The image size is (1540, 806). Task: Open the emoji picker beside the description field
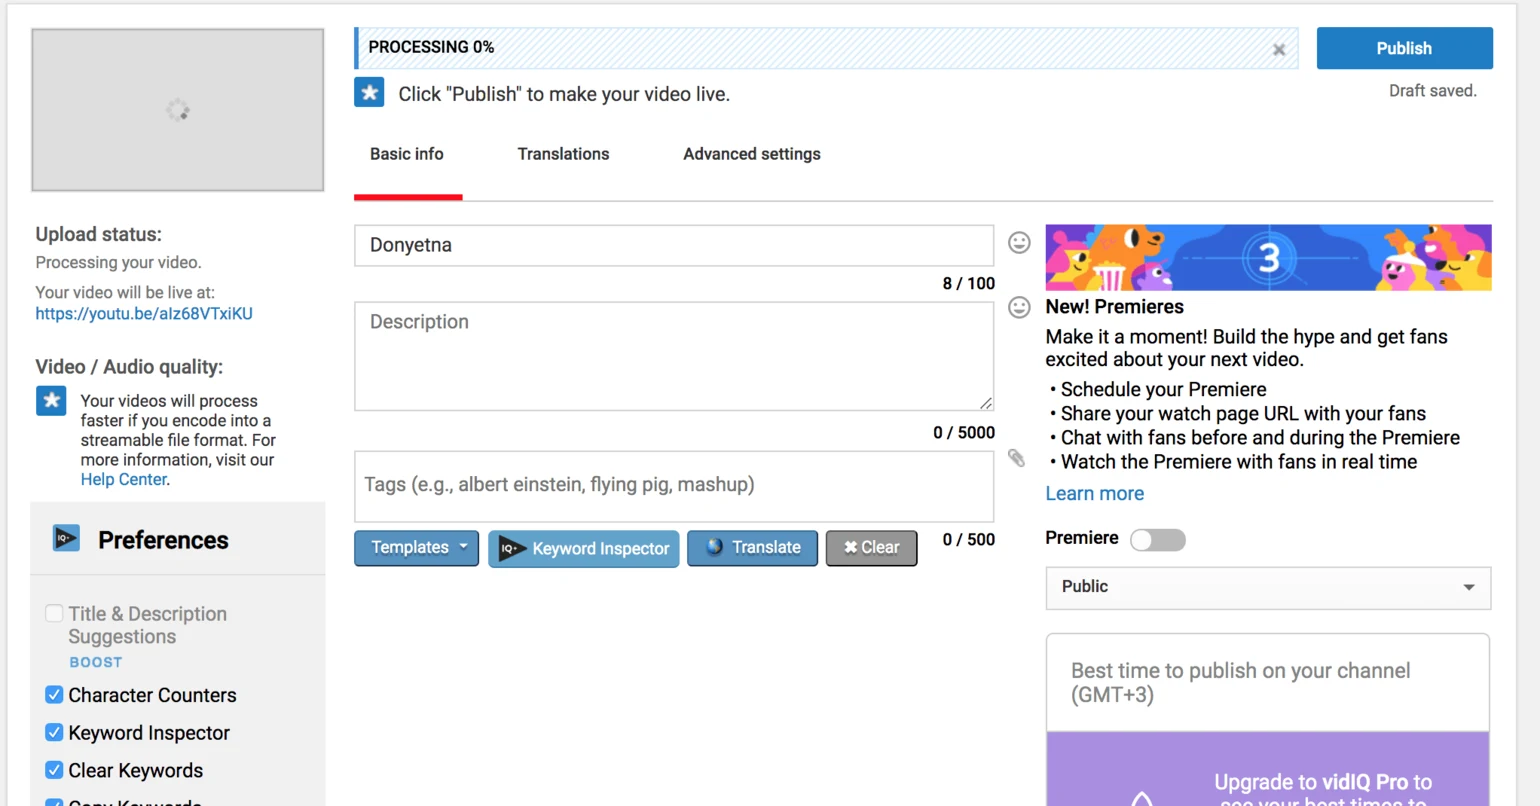tap(1019, 308)
